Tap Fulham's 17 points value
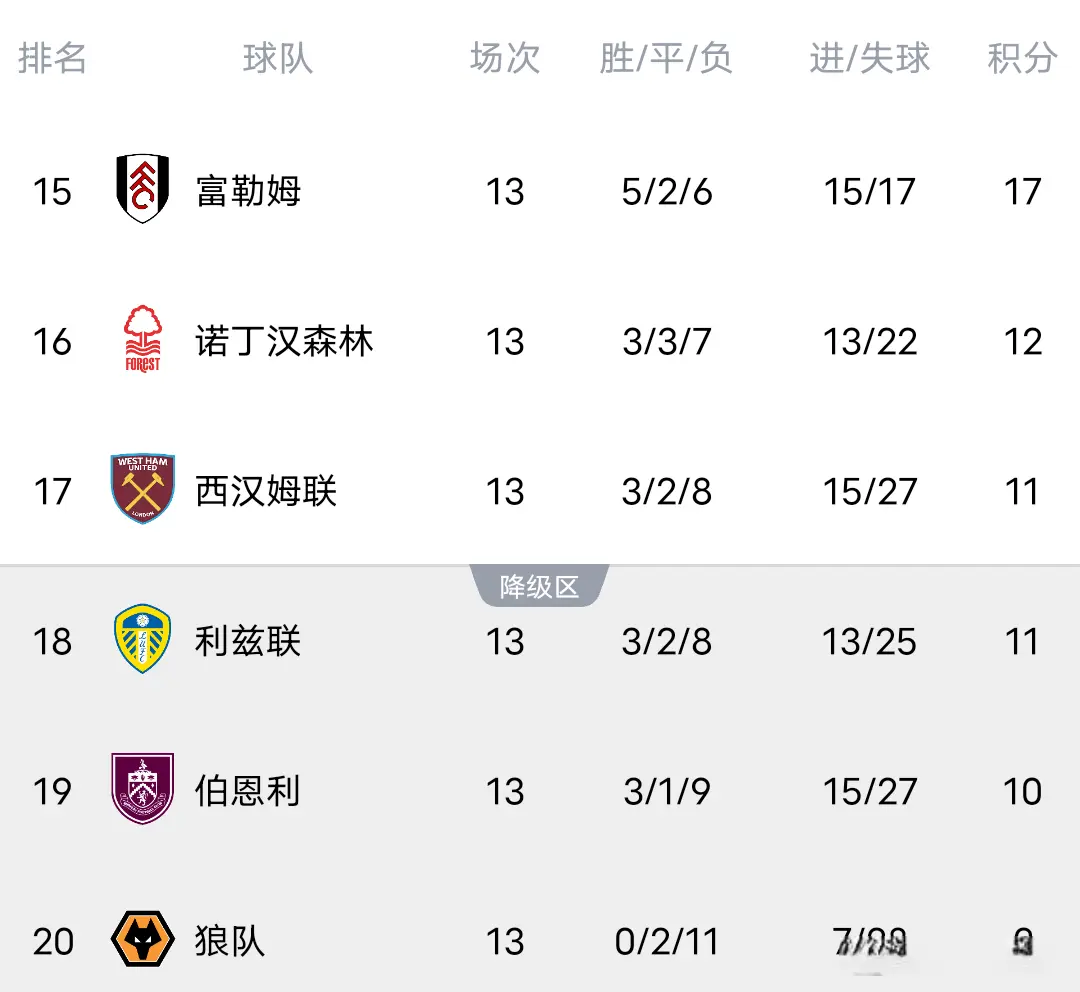This screenshot has height=992, width=1080. tap(1022, 191)
